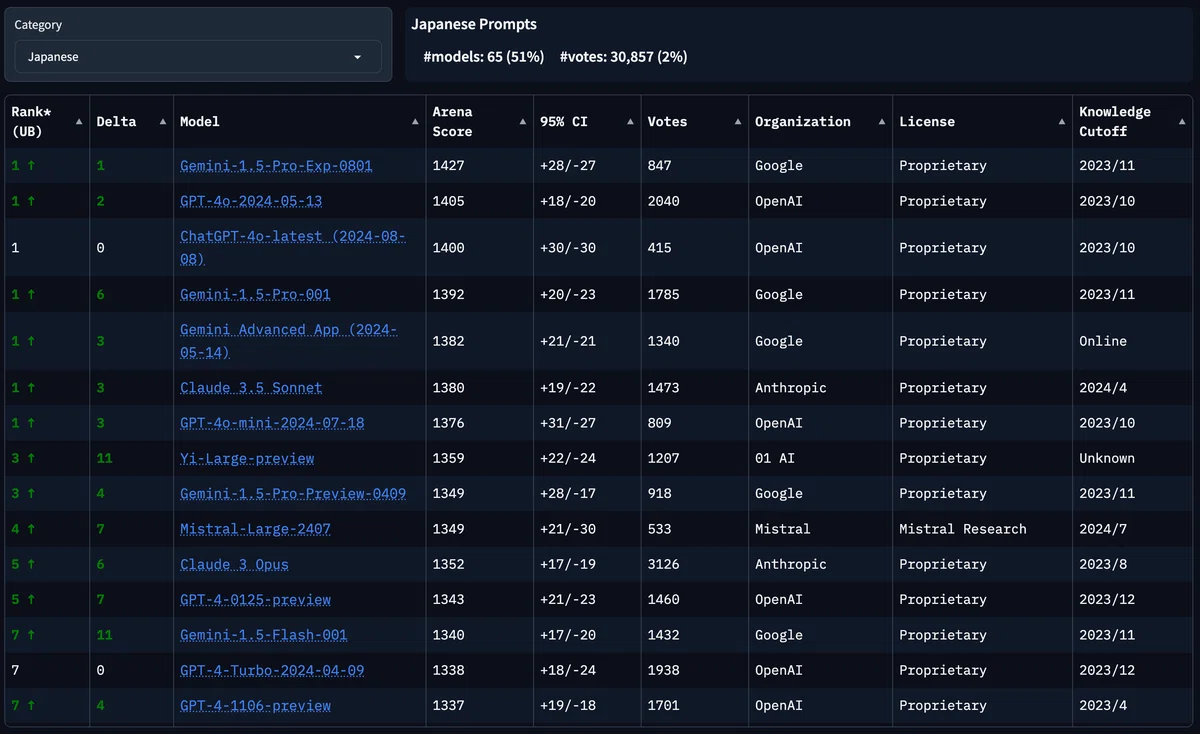Open the GPT-4-0125-preview link
The height and width of the screenshot is (734, 1200).
(255, 600)
